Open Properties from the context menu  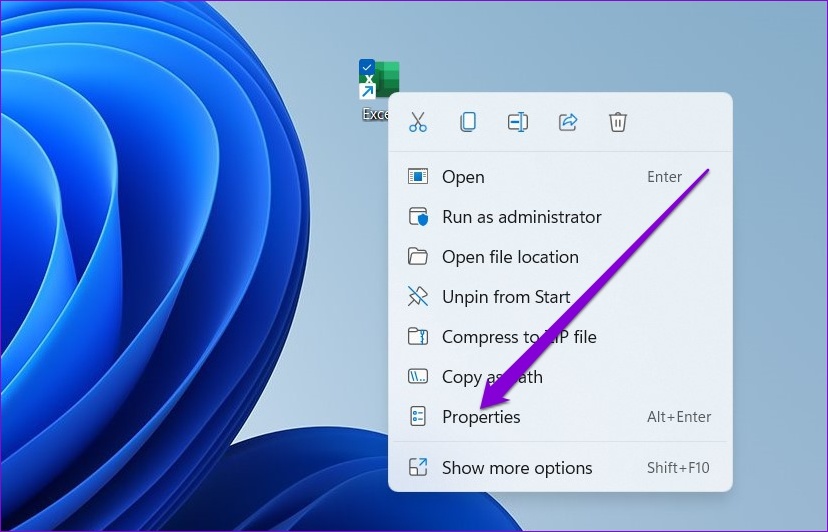click(560, 417)
